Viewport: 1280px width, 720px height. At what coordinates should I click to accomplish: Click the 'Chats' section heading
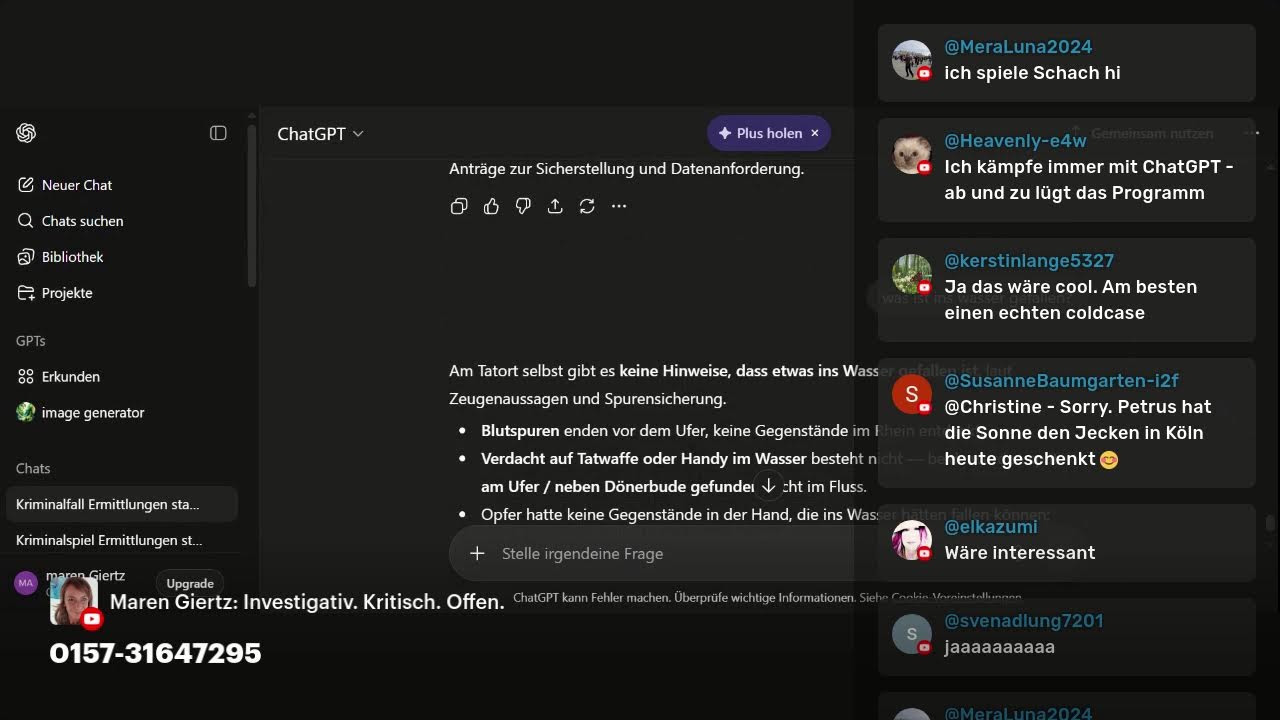tap(33, 468)
